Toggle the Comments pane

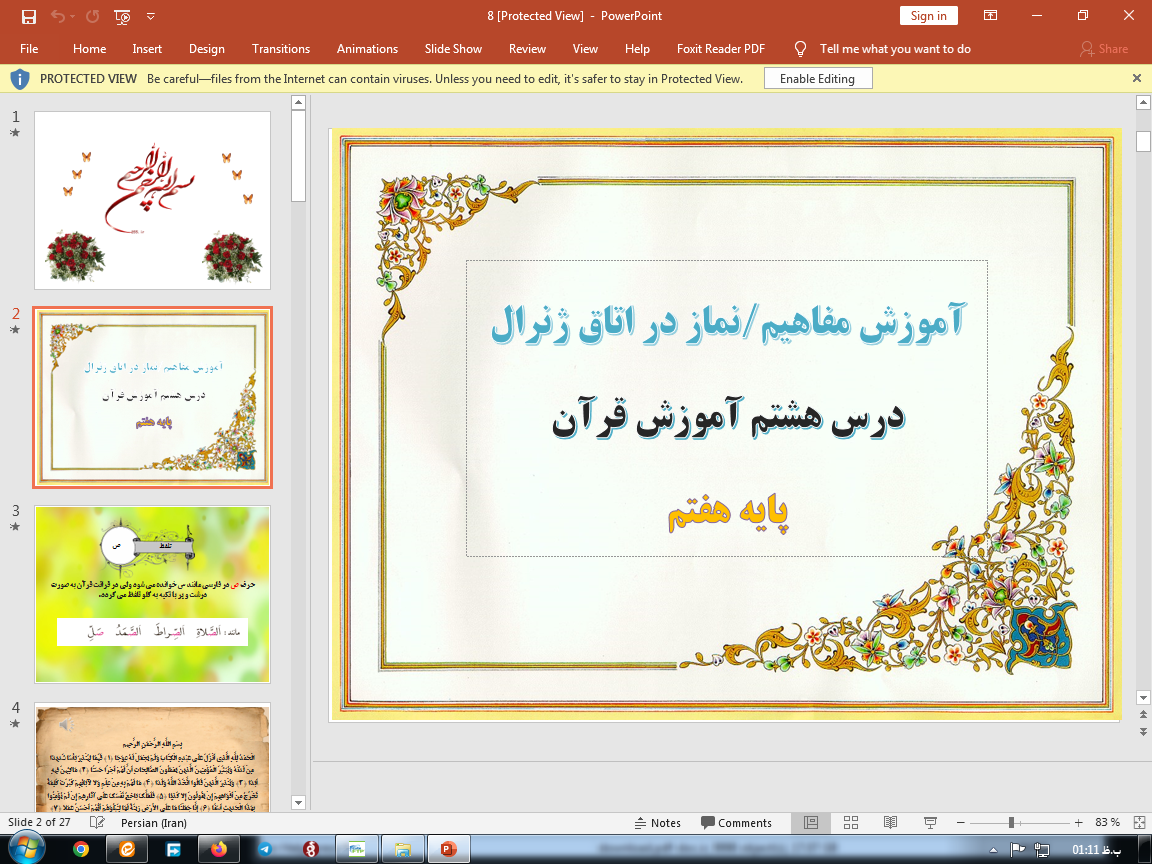click(736, 823)
